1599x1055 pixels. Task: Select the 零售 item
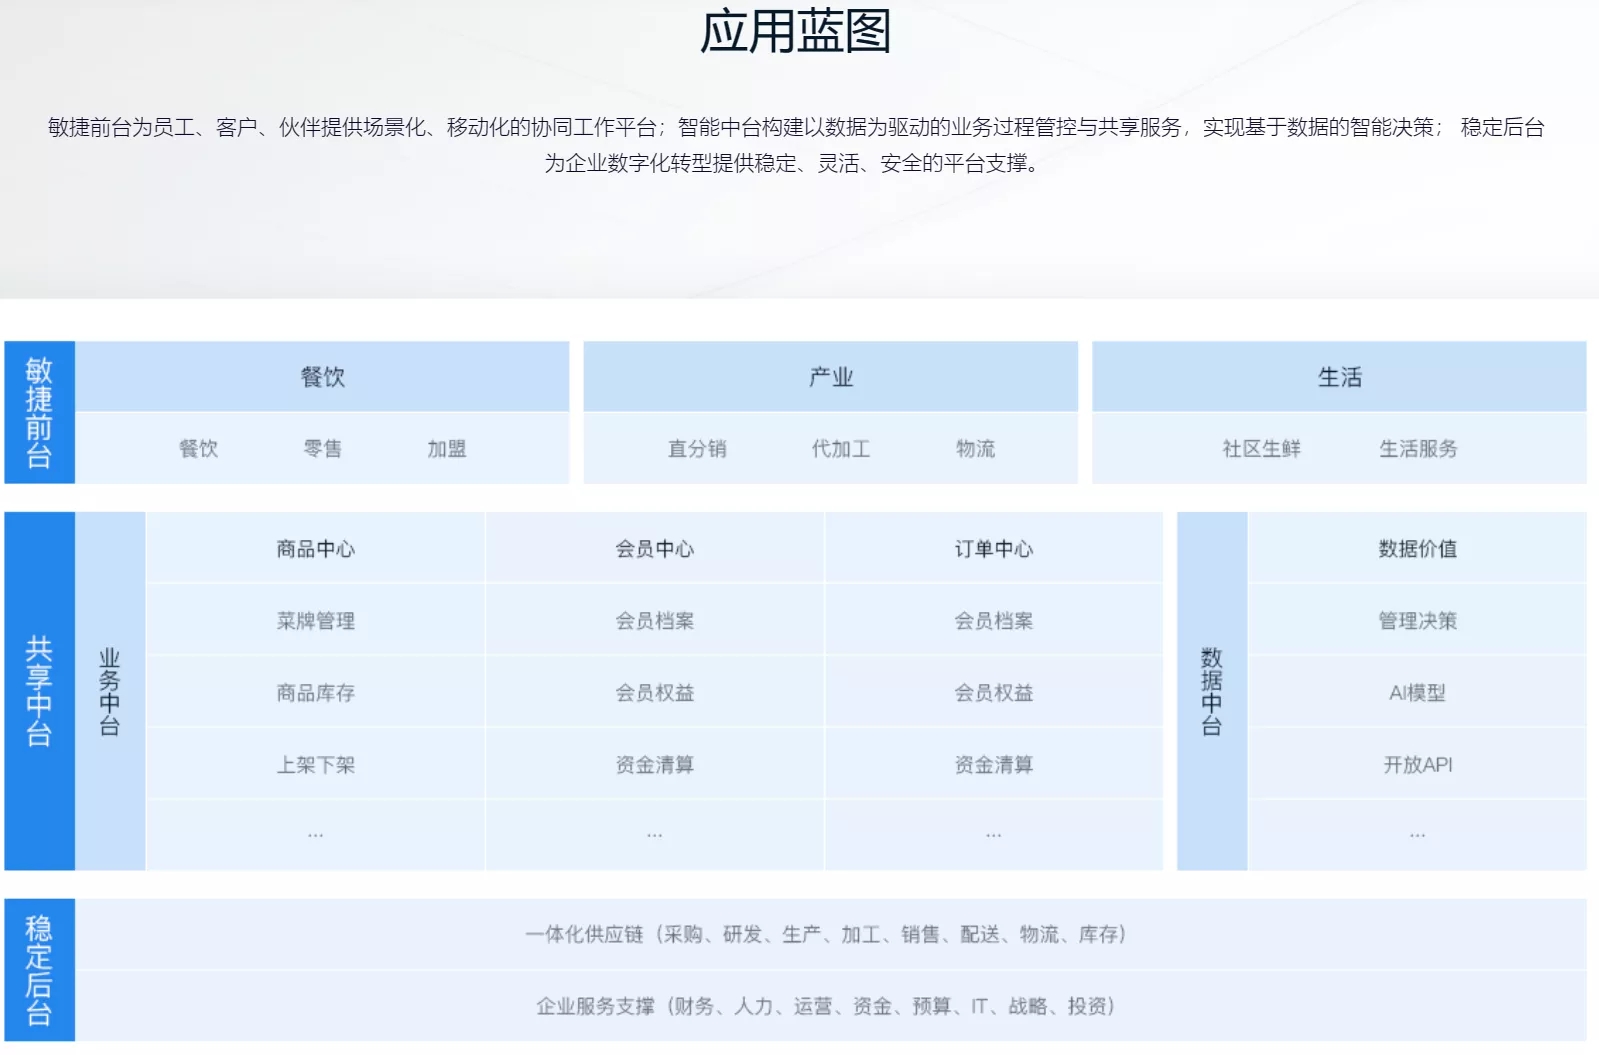click(322, 449)
